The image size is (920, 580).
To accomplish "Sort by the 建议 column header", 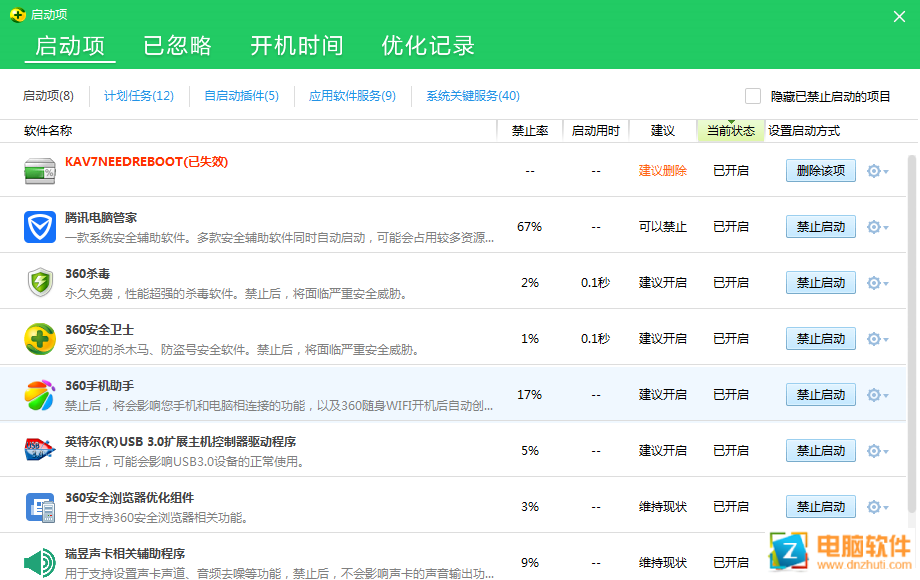I will pos(663,131).
